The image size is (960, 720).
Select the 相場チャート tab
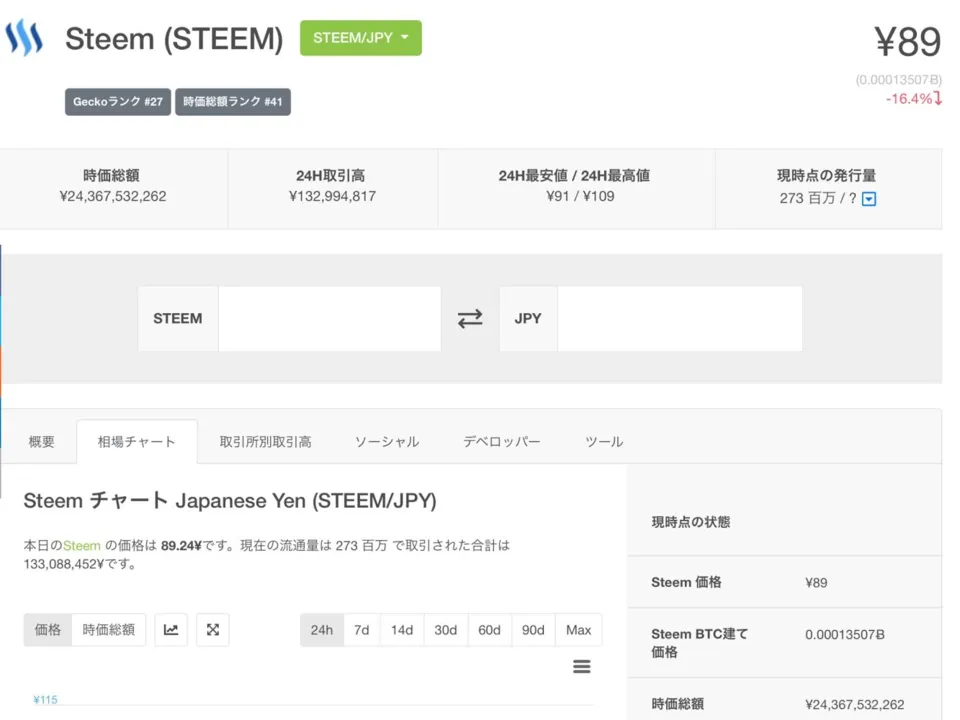137,441
